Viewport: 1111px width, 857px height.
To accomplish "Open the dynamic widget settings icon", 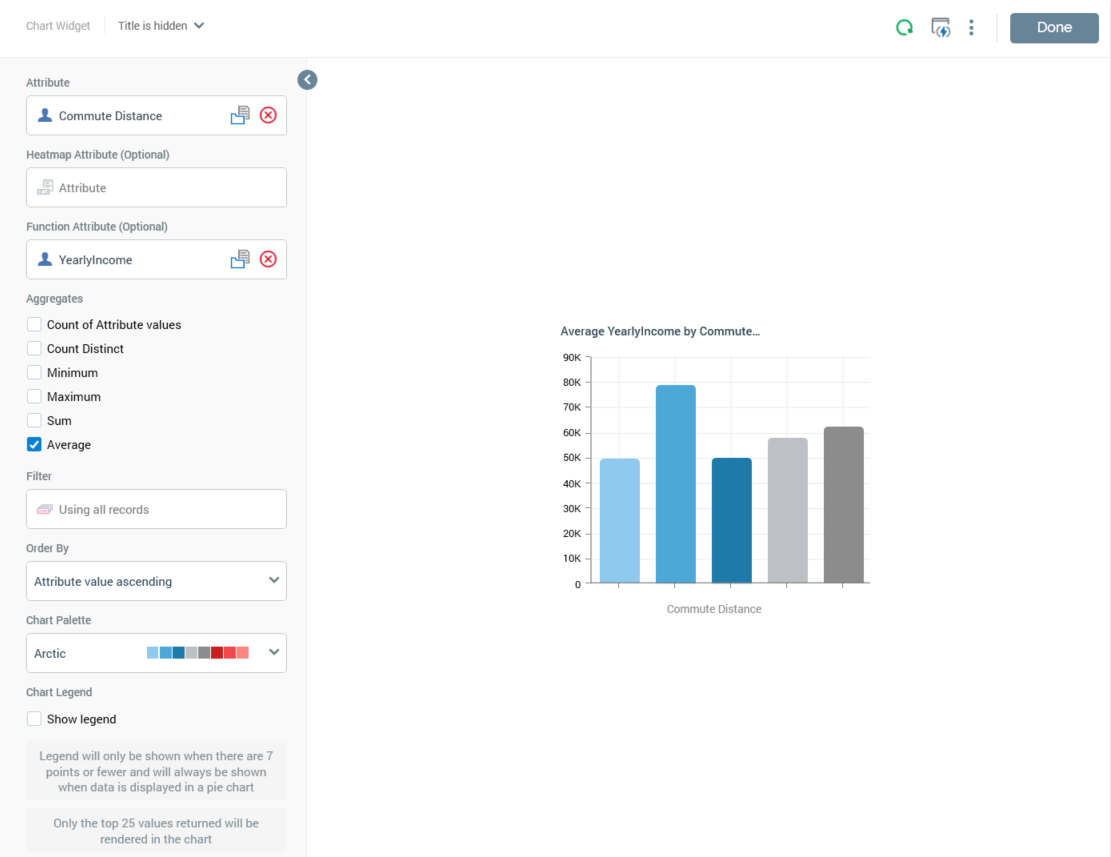I will coord(940,28).
